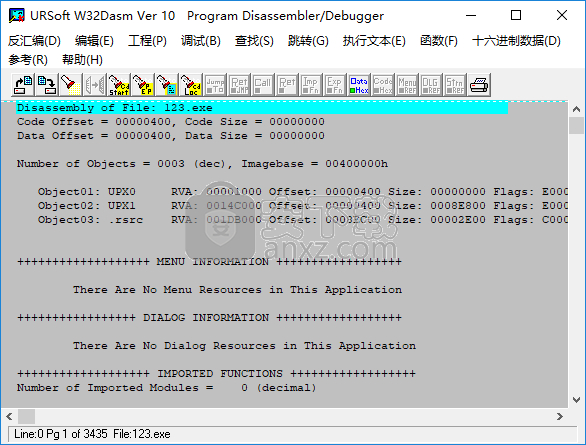Screen dimensions: 586x445
Task: Open the Imp Fn imported functions button
Action: point(311,85)
